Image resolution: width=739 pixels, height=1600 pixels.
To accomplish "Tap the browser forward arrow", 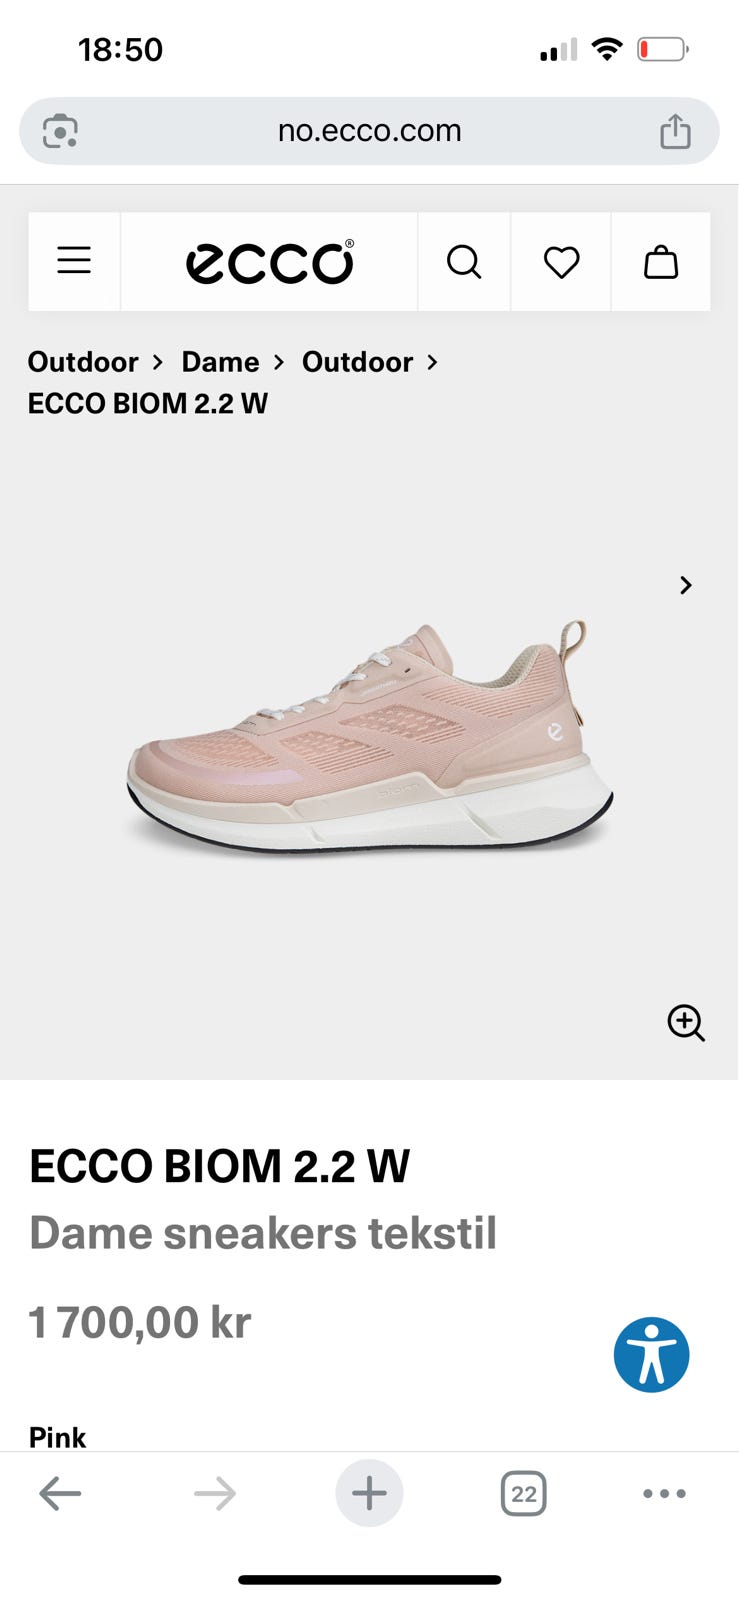I will (x=215, y=1494).
